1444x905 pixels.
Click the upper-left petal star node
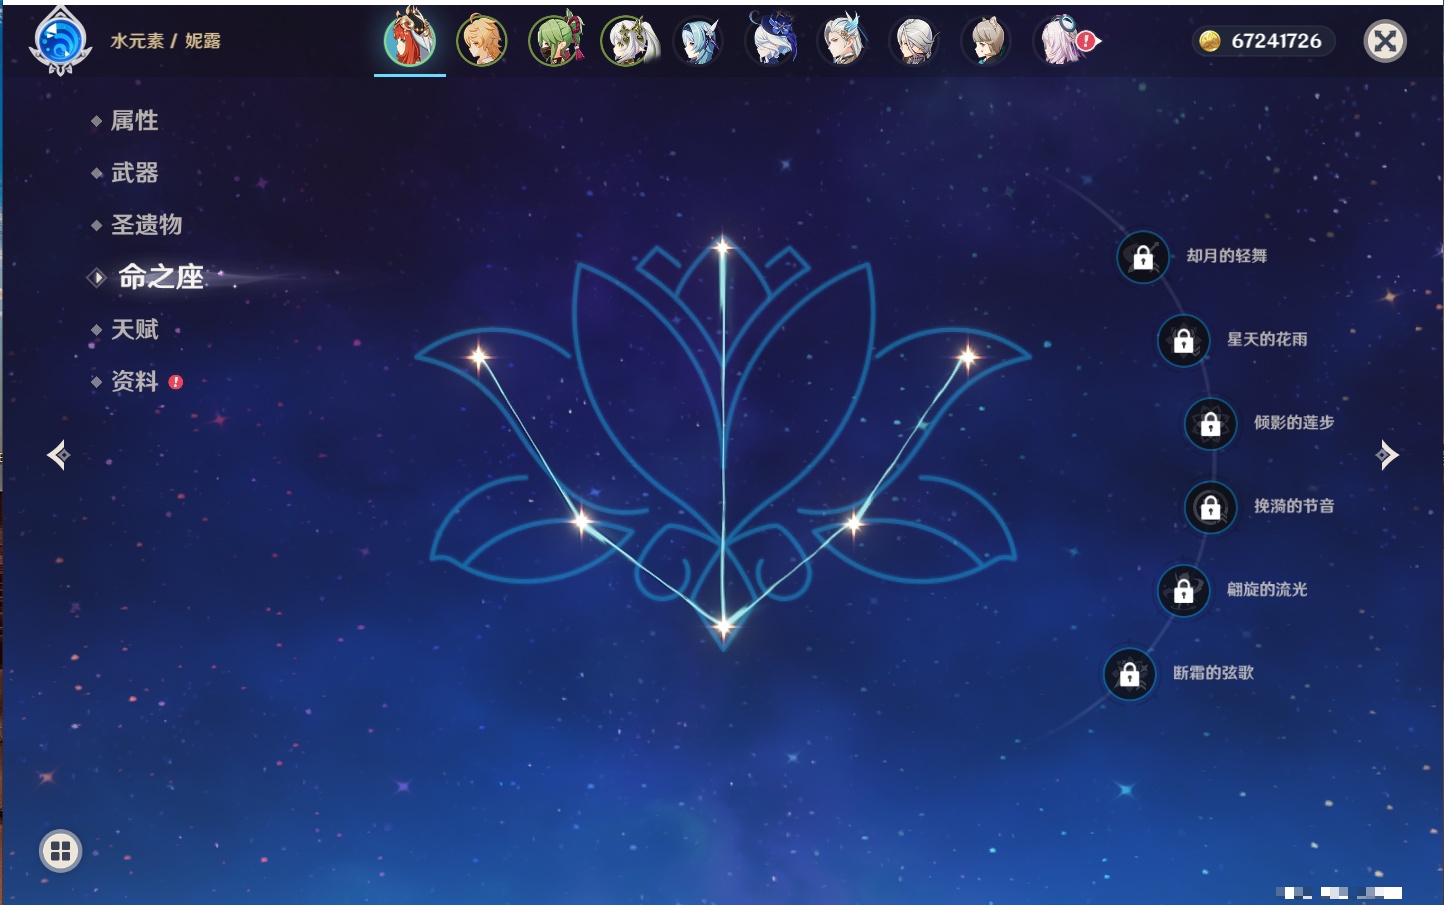tap(479, 356)
